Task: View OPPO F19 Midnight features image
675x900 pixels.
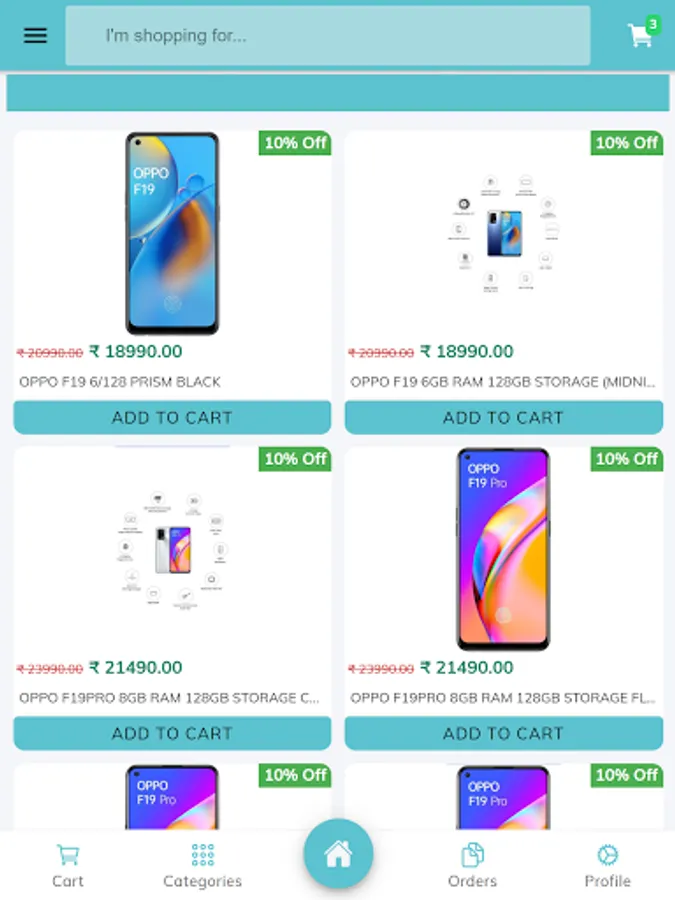Action: (503, 234)
